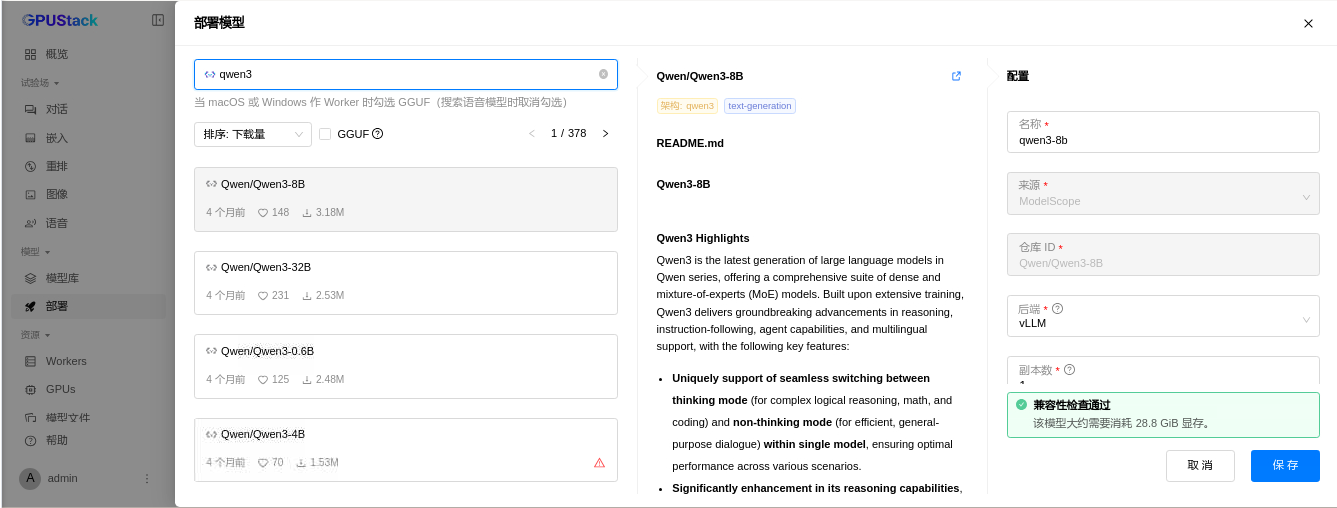This screenshot has height=508, width=1337.
Task: Click the Workers server icon
Action: click(30, 361)
